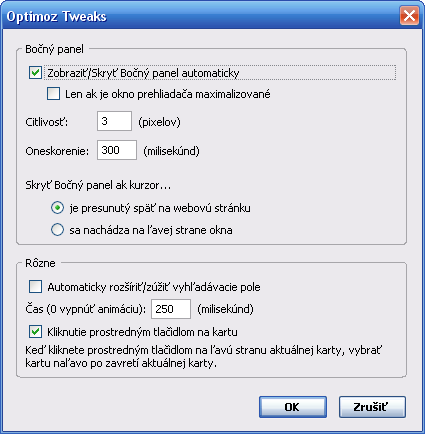The height and width of the screenshot is (434, 425).
Task: Click the Oneskorenie: label text
Action: coord(57,151)
